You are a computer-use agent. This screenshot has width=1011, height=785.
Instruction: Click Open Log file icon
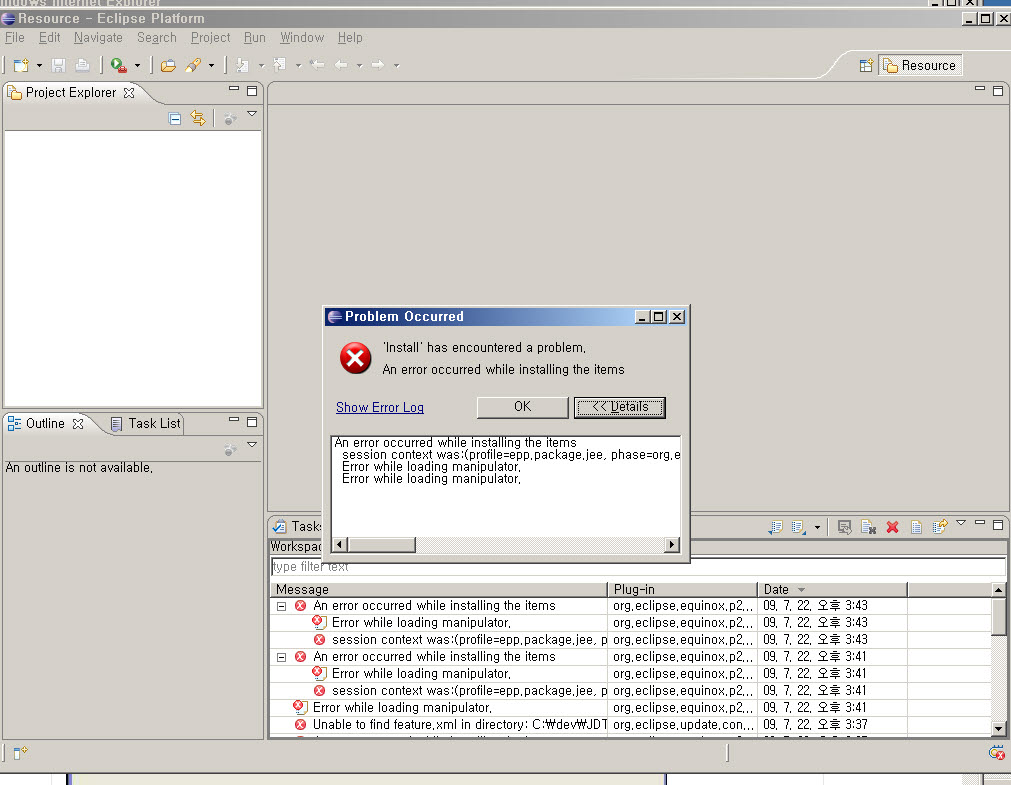click(x=916, y=527)
